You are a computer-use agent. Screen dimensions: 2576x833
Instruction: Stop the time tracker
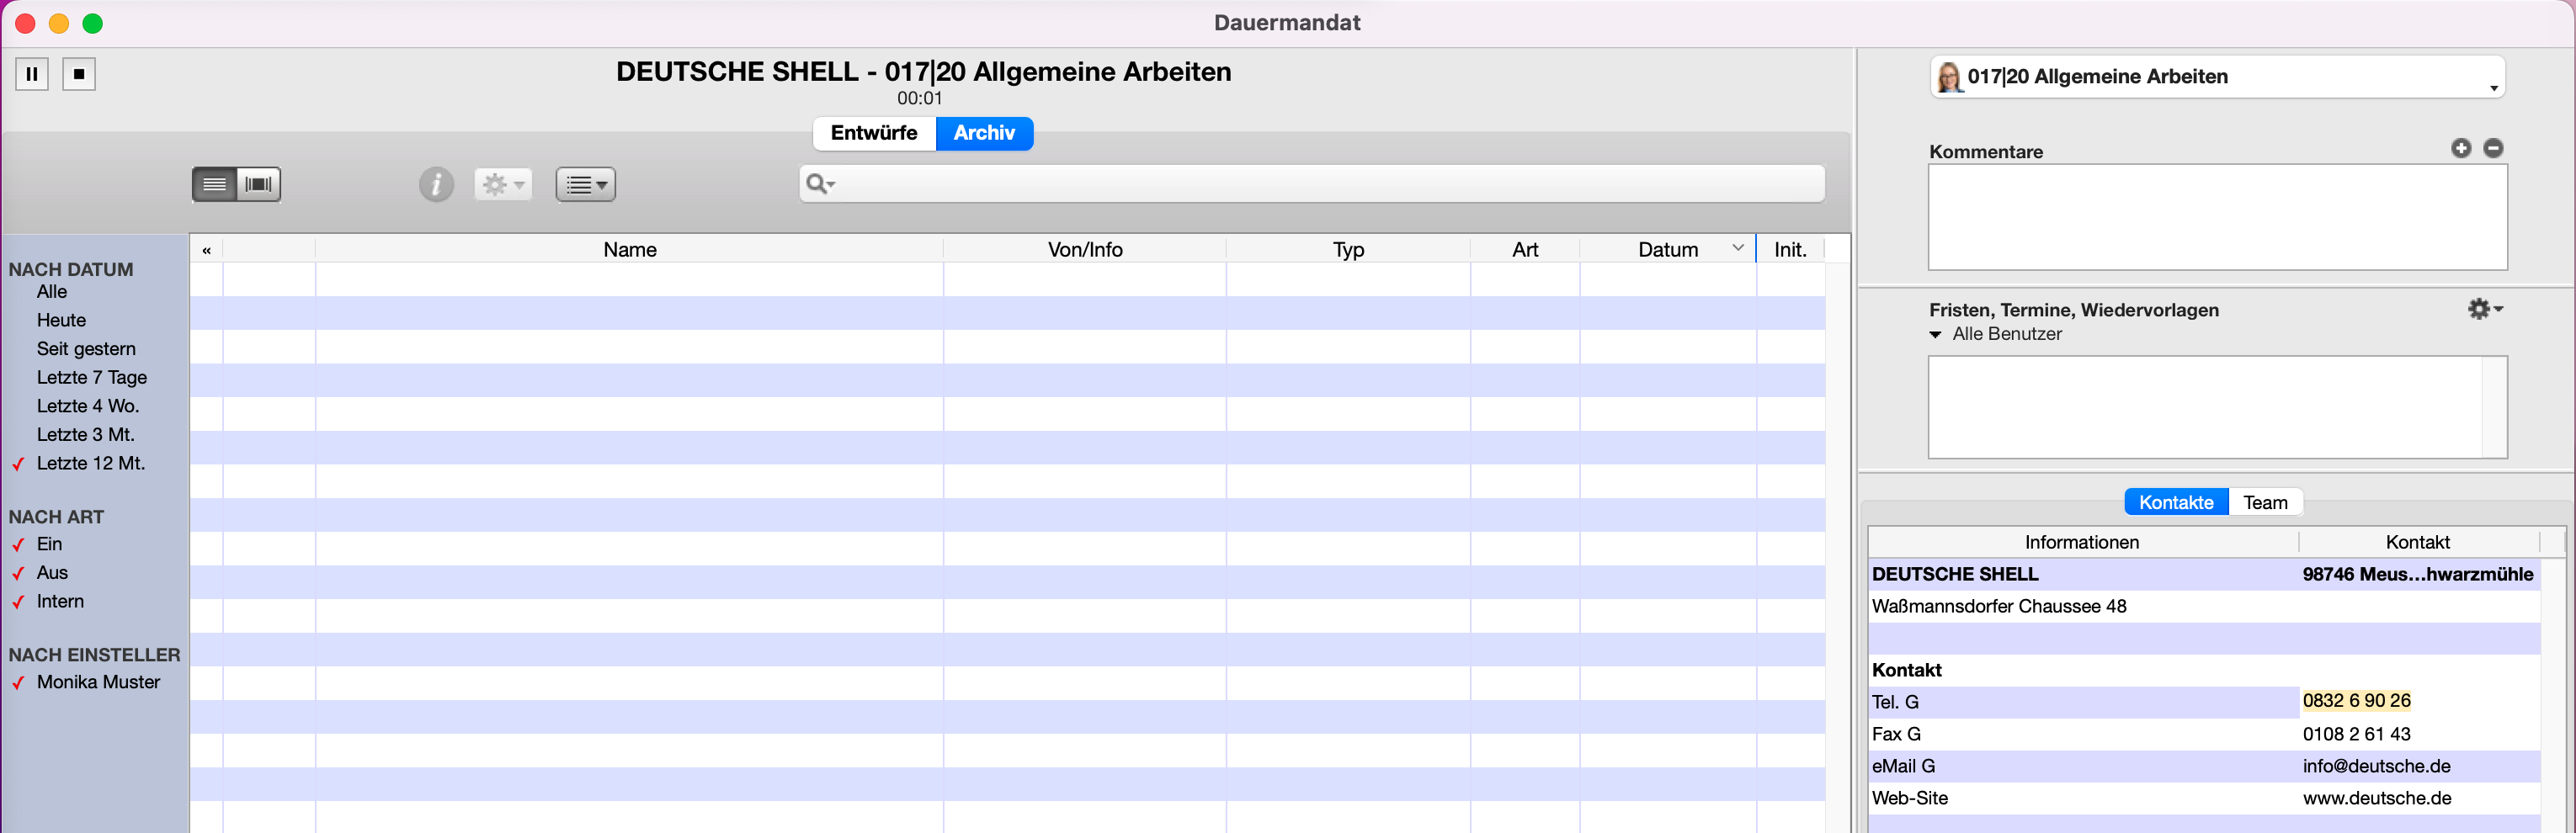pos(79,74)
